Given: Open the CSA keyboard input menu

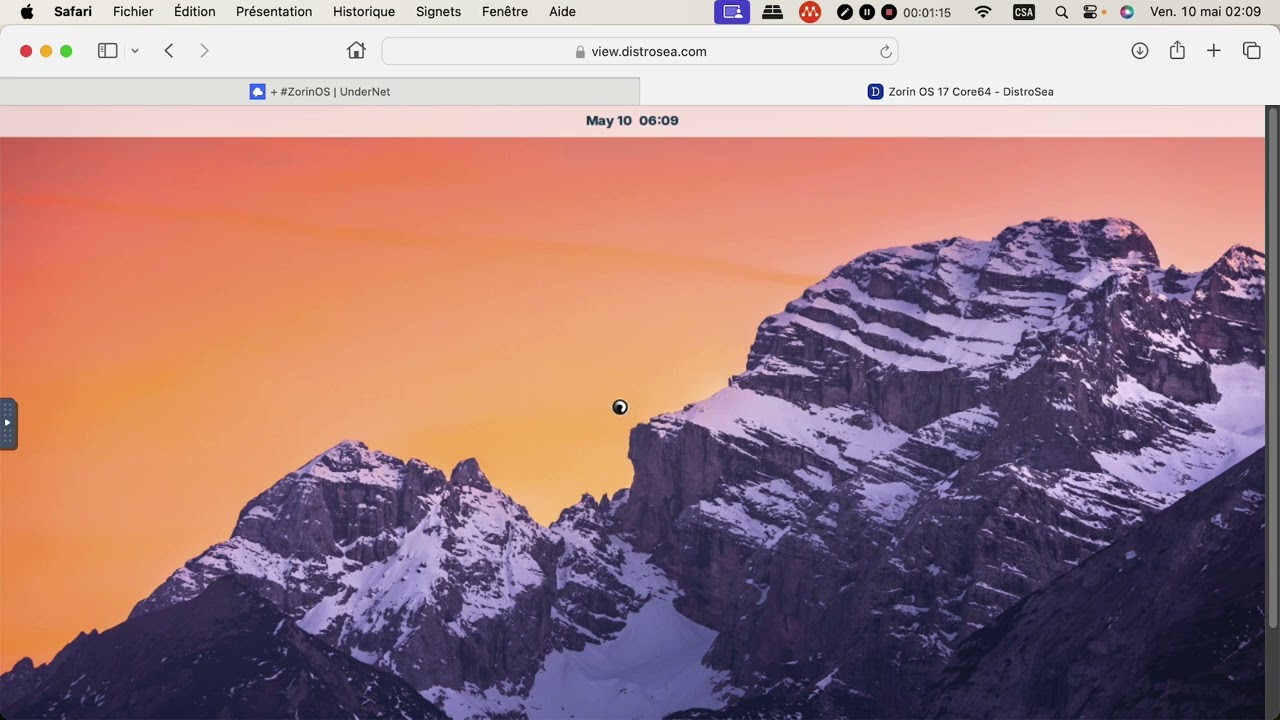Looking at the screenshot, I should pyautogui.click(x=1024, y=12).
